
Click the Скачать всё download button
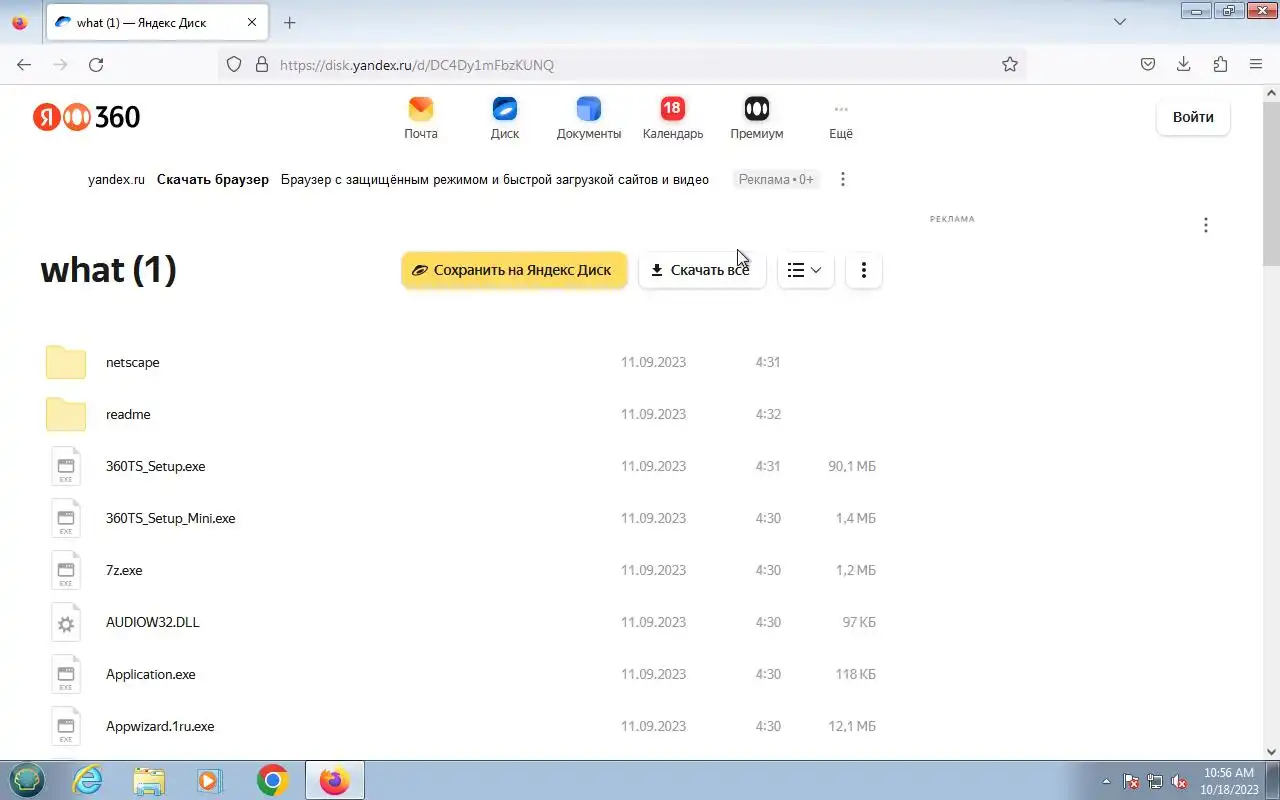[702, 270]
